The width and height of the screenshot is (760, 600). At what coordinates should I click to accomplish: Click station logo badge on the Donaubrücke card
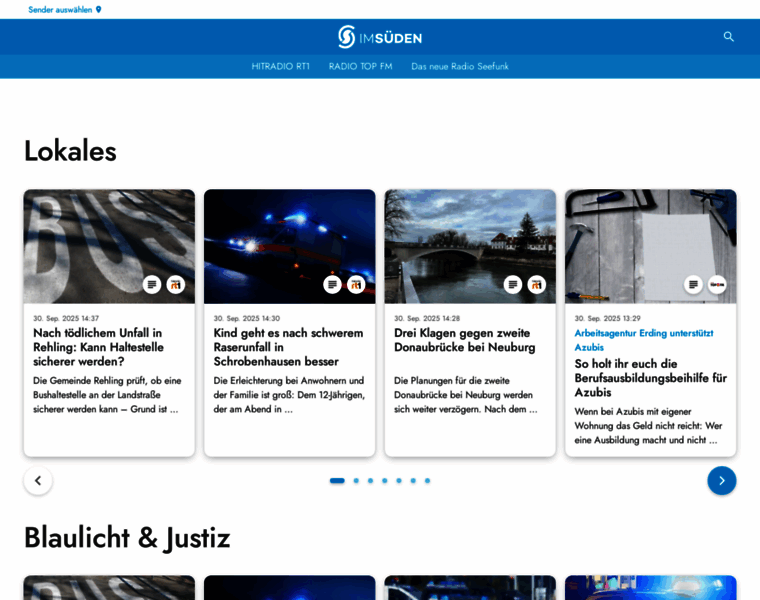[x=537, y=285]
